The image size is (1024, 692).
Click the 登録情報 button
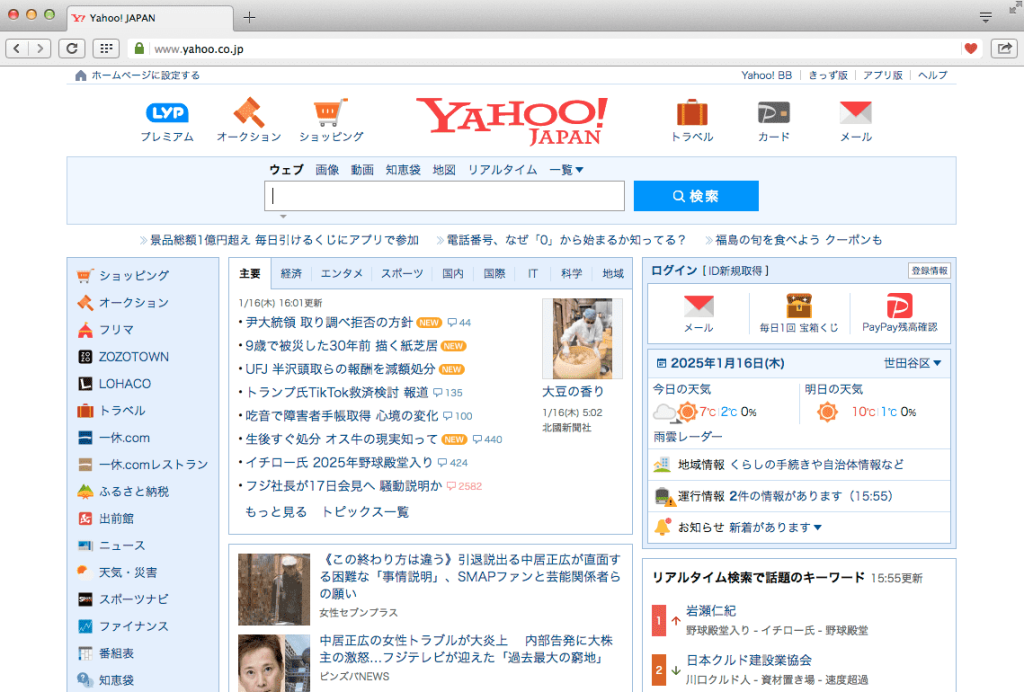point(929,271)
